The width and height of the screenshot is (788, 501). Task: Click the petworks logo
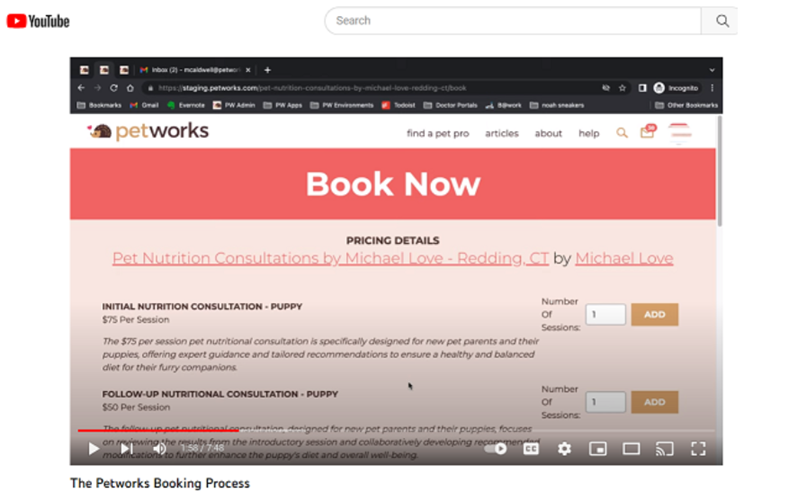[x=148, y=131]
